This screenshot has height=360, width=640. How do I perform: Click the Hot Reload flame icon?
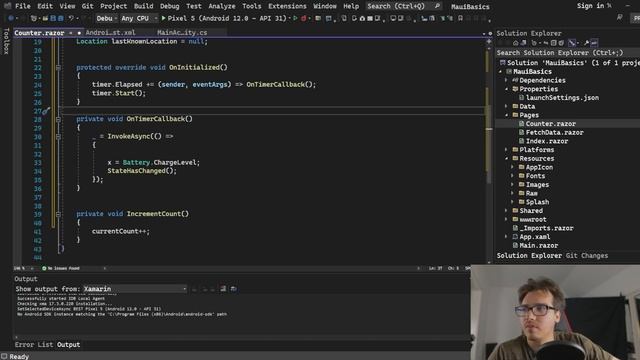[303, 18]
